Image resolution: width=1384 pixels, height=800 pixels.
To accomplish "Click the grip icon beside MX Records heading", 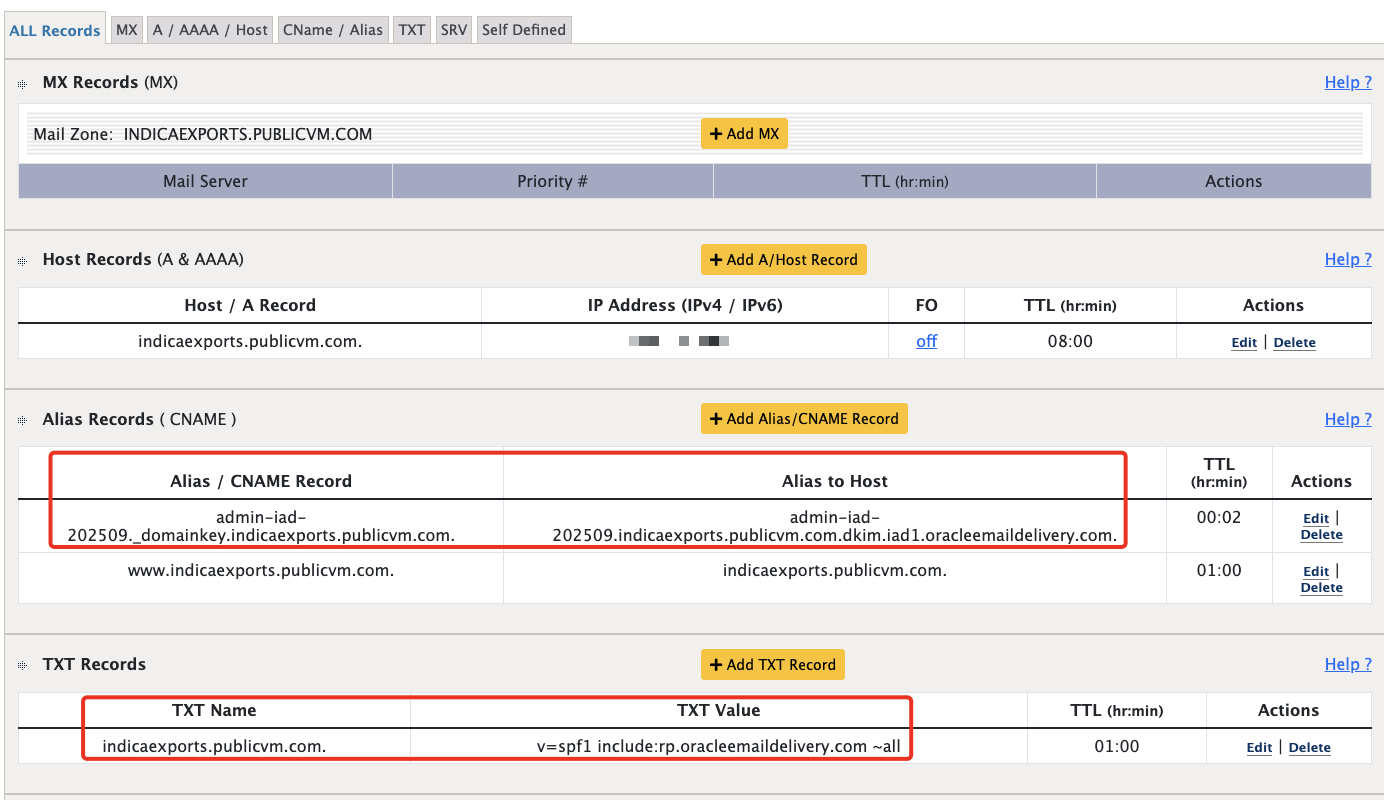I will (x=22, y=83).
